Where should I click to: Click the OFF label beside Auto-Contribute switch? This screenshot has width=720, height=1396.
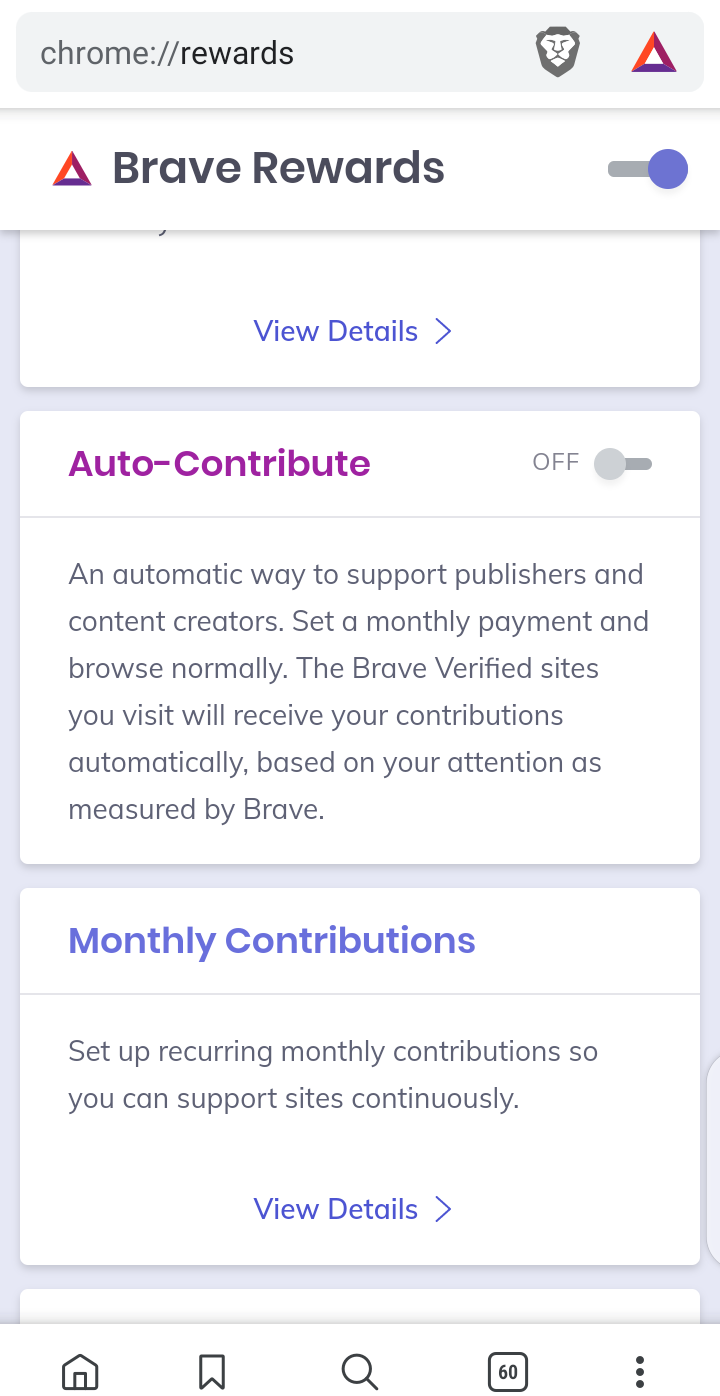[556, 462]
